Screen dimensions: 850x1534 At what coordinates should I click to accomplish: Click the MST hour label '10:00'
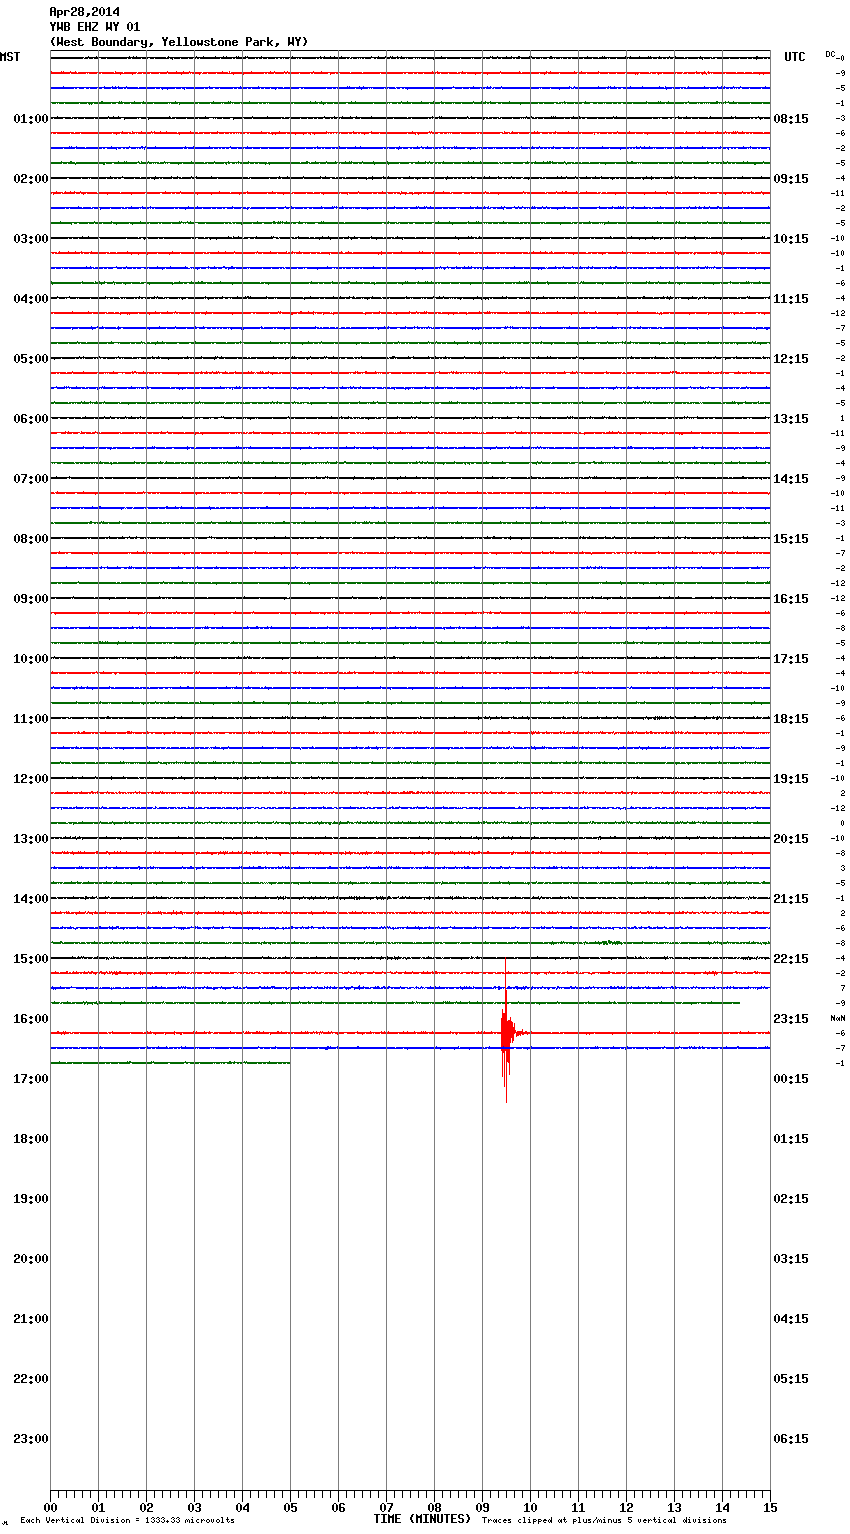point(31,659)
